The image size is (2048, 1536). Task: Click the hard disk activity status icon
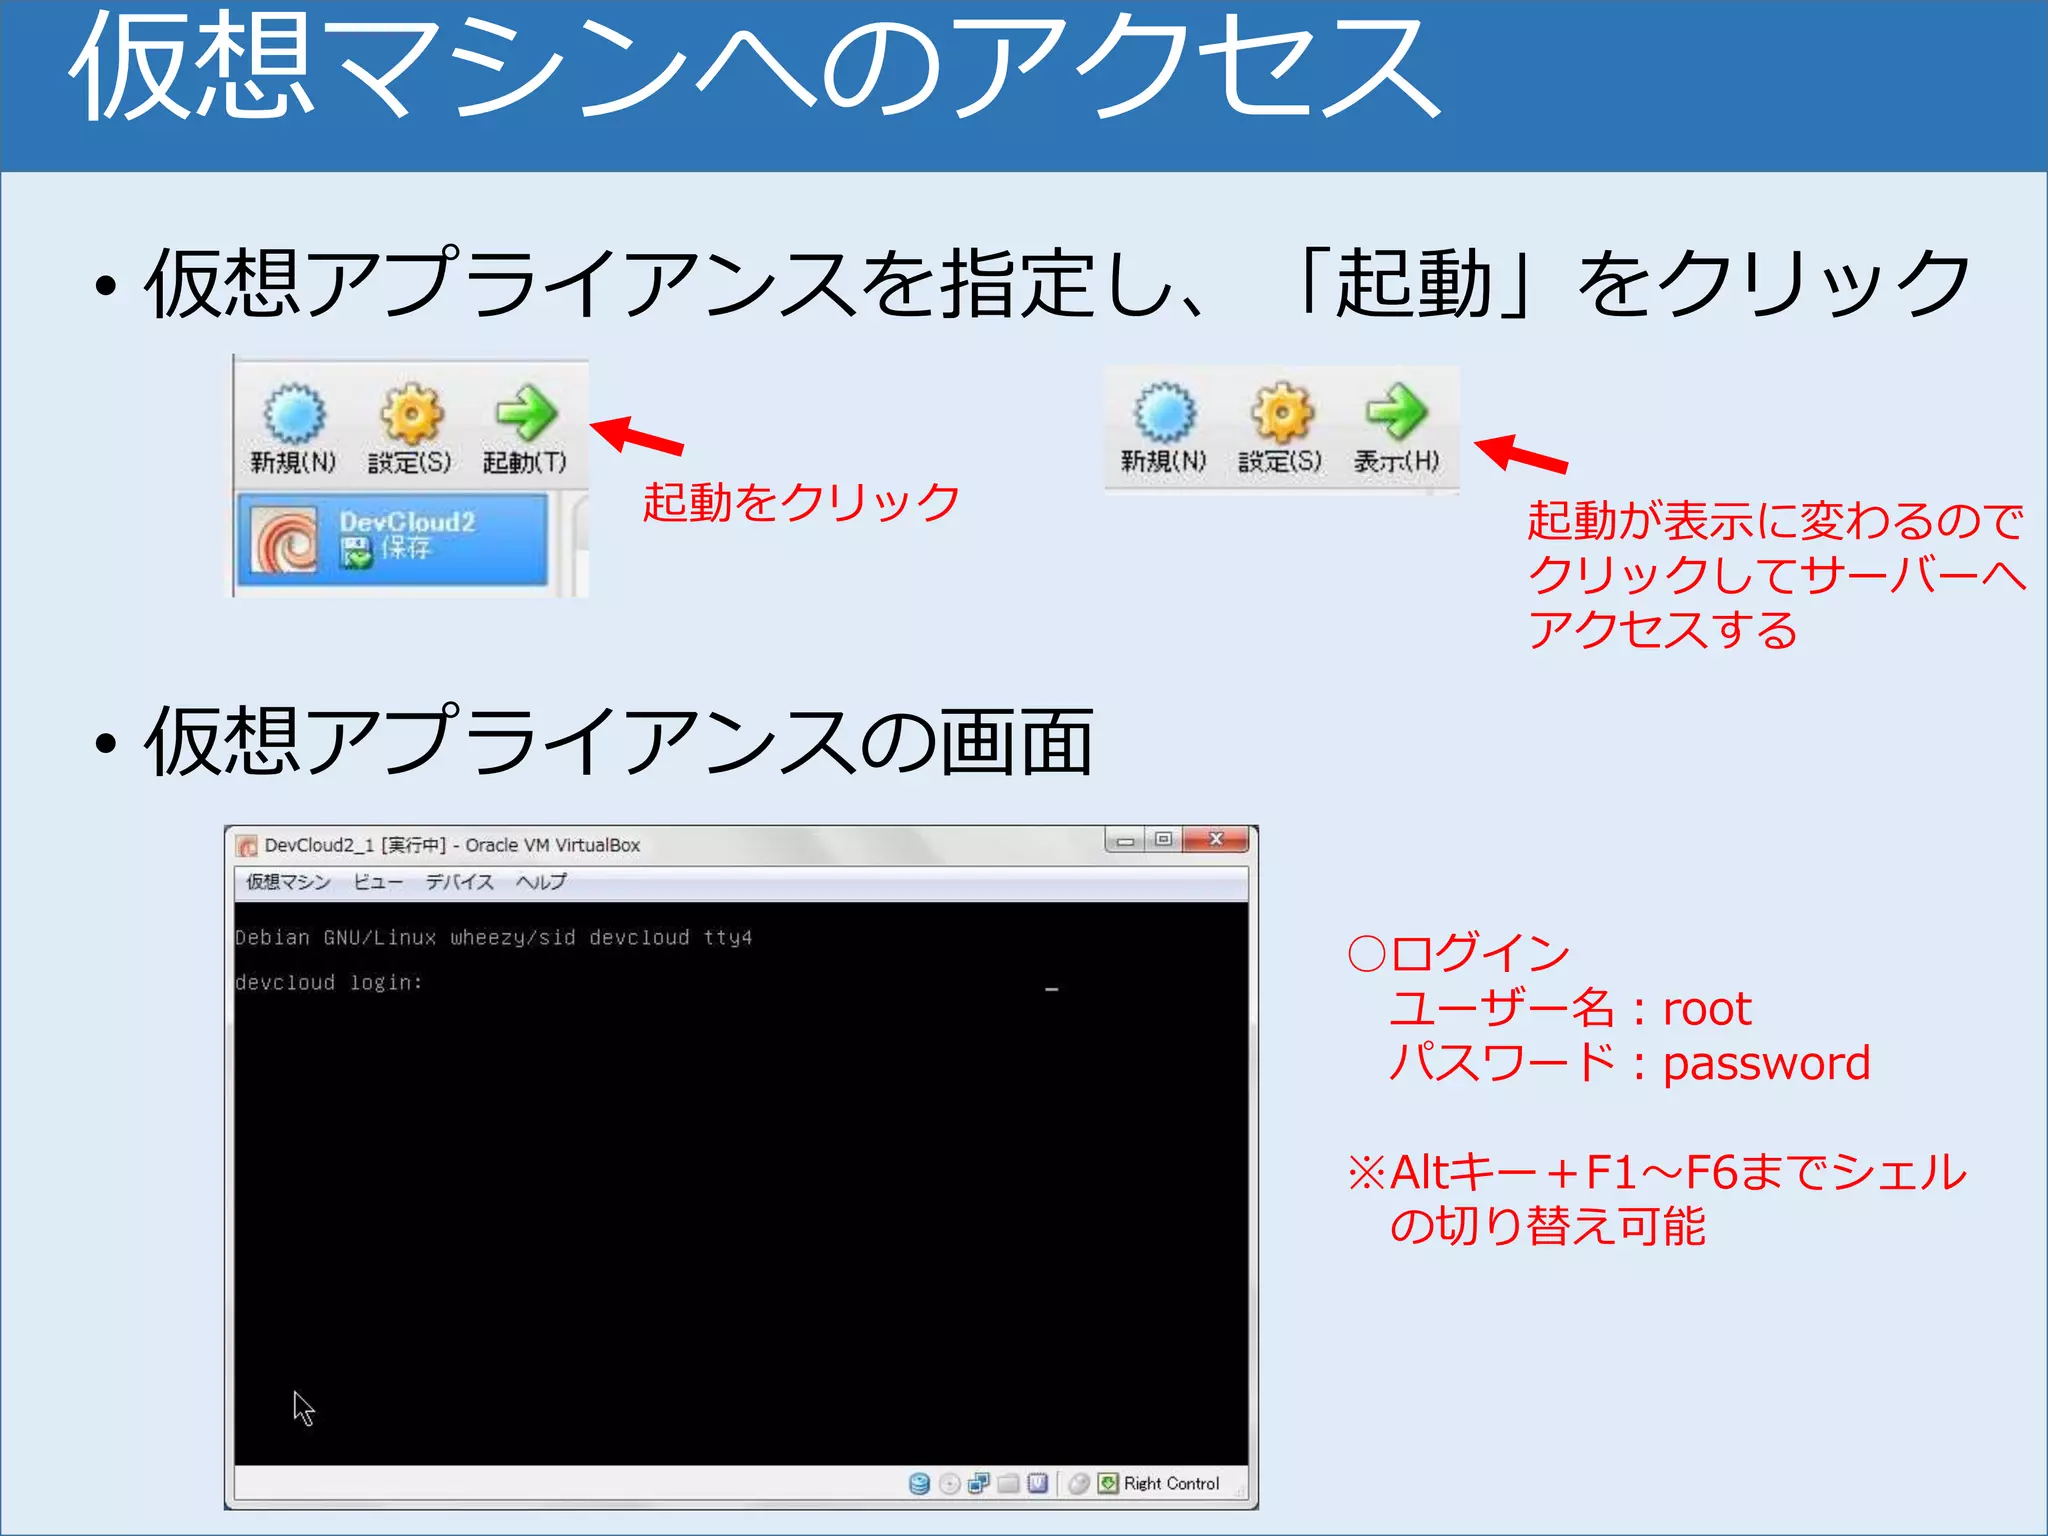click(919, 1483)
